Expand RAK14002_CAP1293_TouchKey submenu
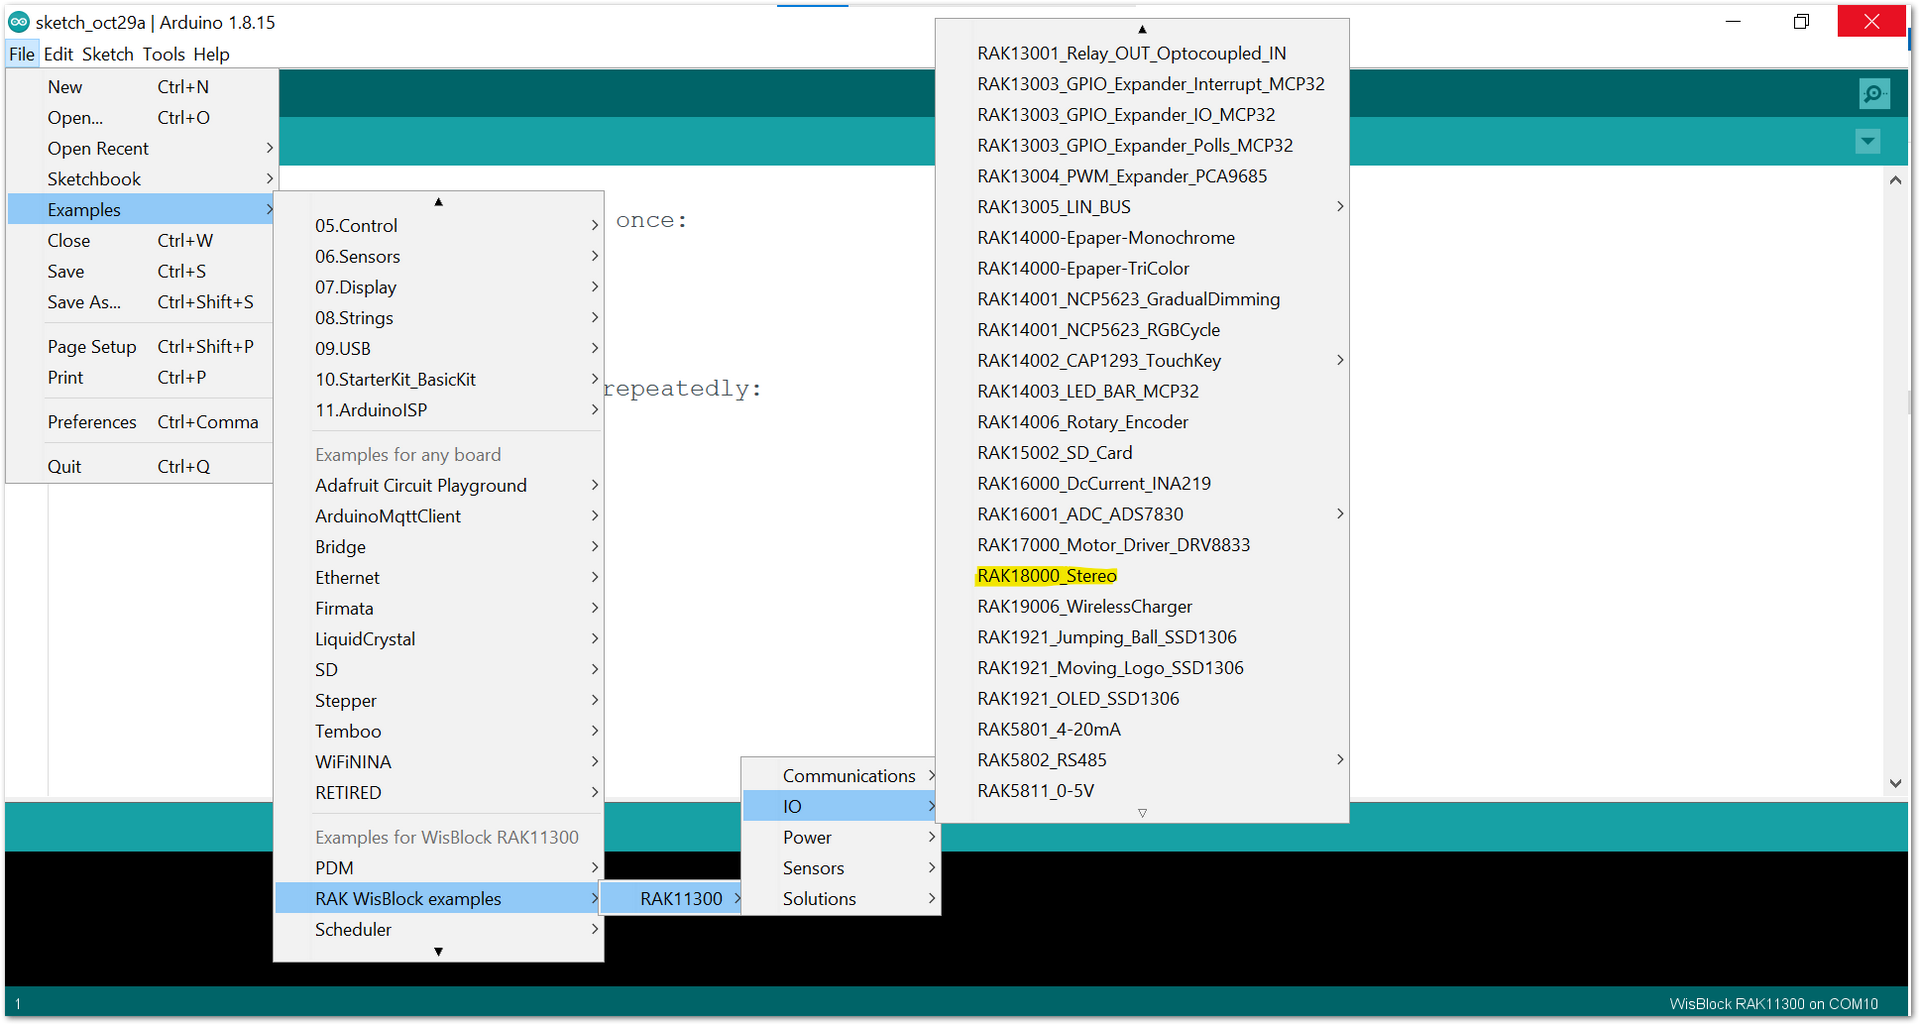The height and width of the screenshot is (1025, 1920). (x=1142, y=361)
